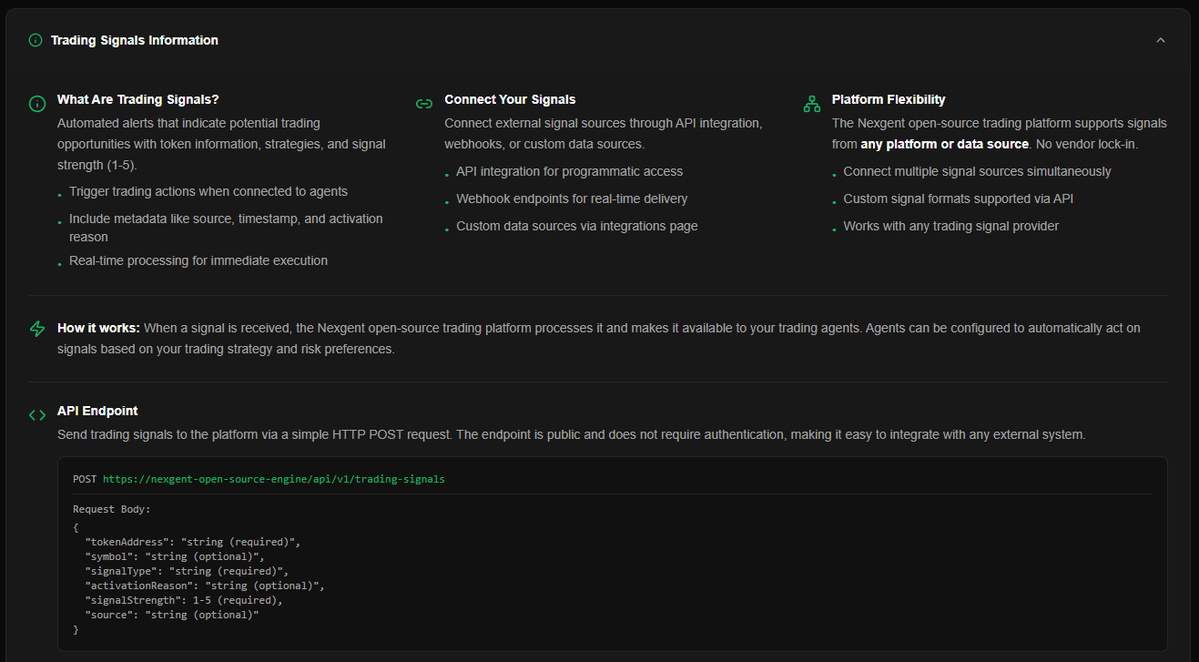Click bullet Include metadata like source, timestamp
Screen dimensions: 1199x662
click(x=226, y=228)
